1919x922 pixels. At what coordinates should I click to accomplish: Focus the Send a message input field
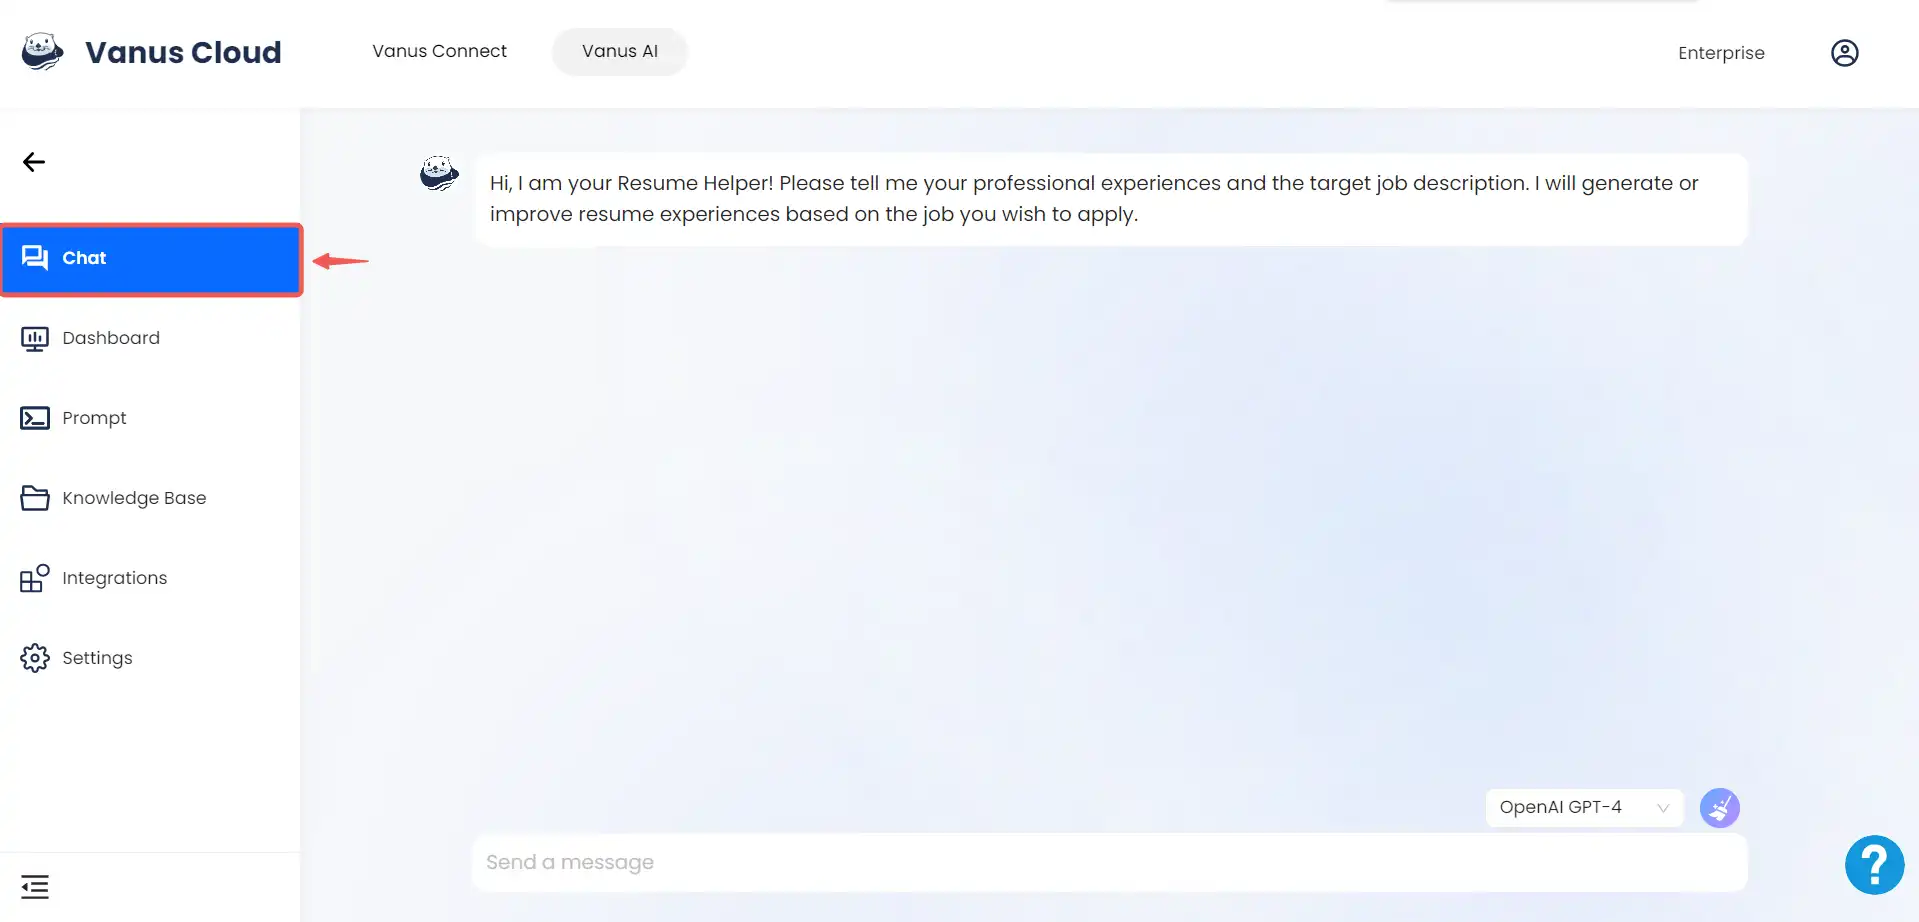click(1109, 862)
